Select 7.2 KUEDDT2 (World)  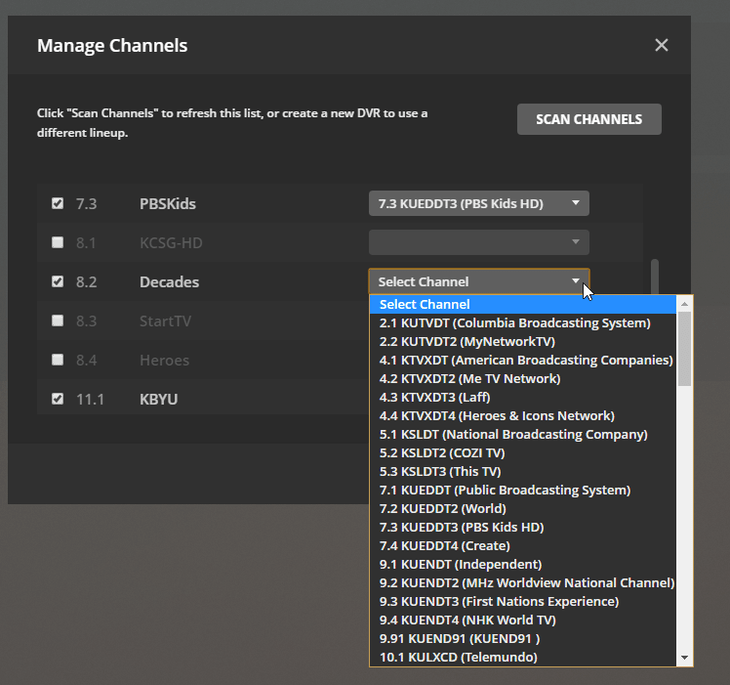(523, 509)
